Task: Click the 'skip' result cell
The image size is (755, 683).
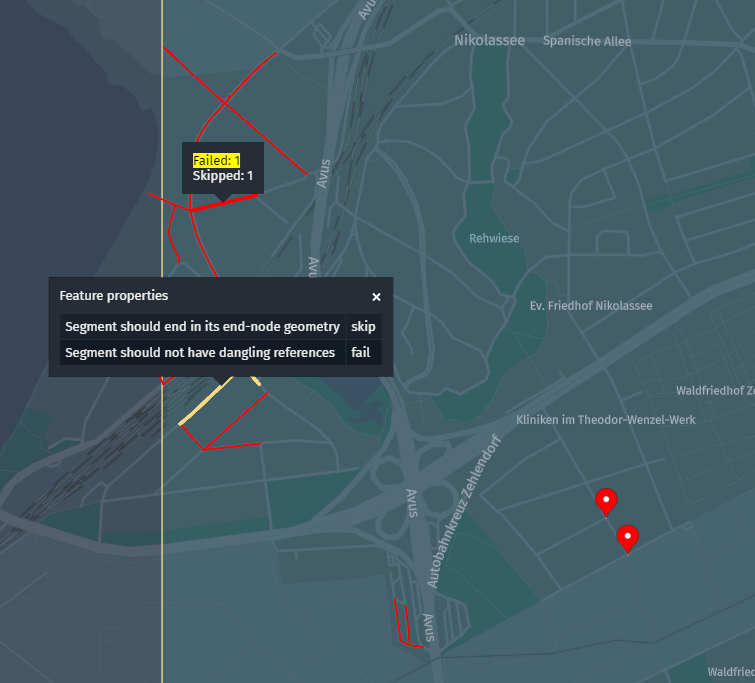Action: pos(363,327)
